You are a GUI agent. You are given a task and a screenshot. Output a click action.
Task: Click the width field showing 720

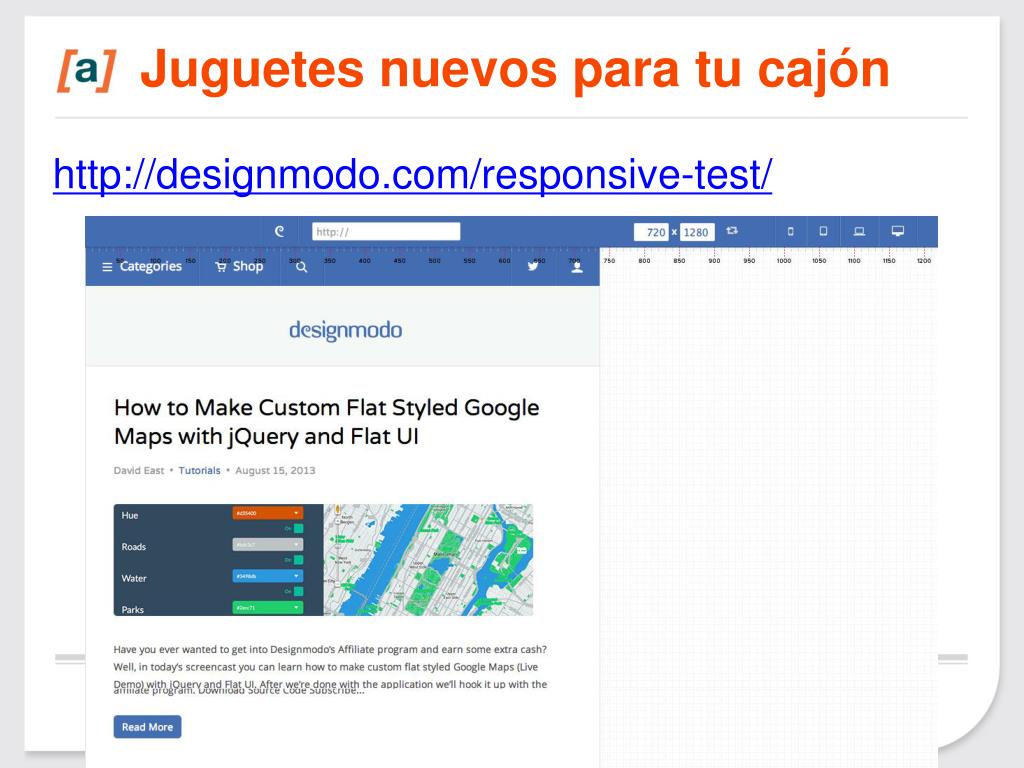click(x=651, y=232)
